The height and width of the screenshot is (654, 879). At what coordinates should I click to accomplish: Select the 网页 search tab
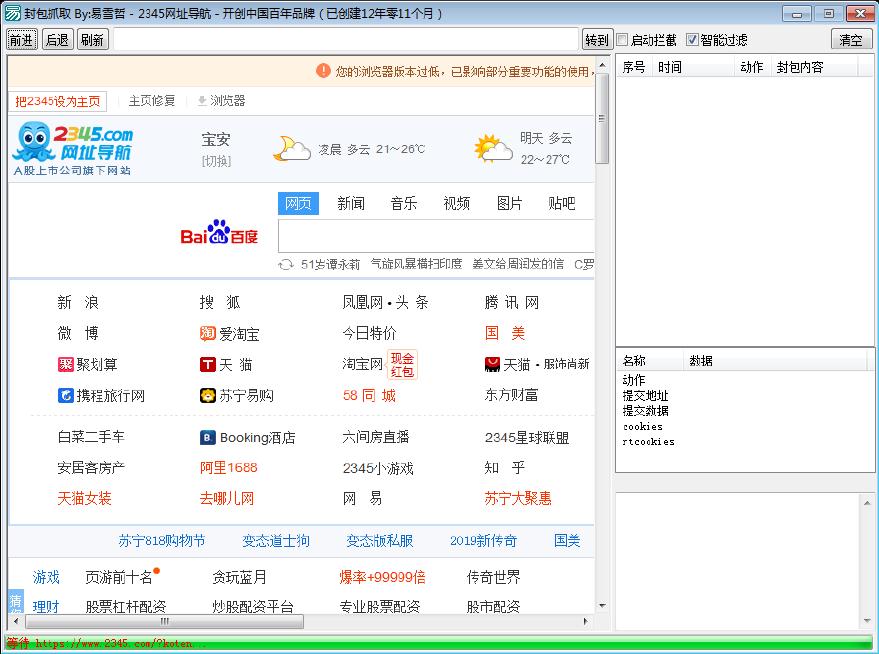coord(298,203)
